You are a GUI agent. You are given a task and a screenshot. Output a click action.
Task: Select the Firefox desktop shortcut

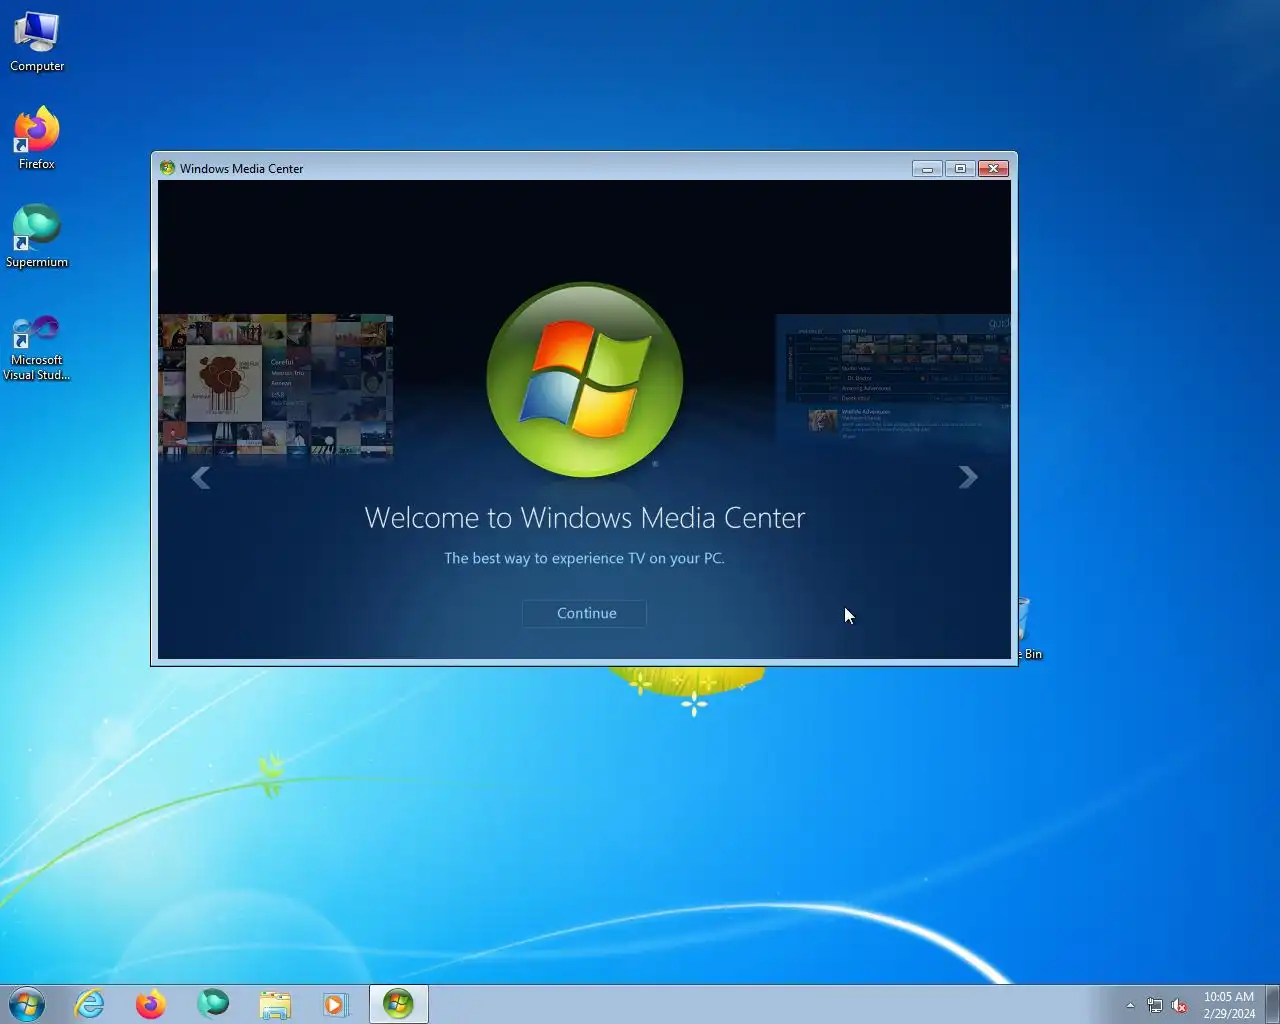tap(37, 138)
